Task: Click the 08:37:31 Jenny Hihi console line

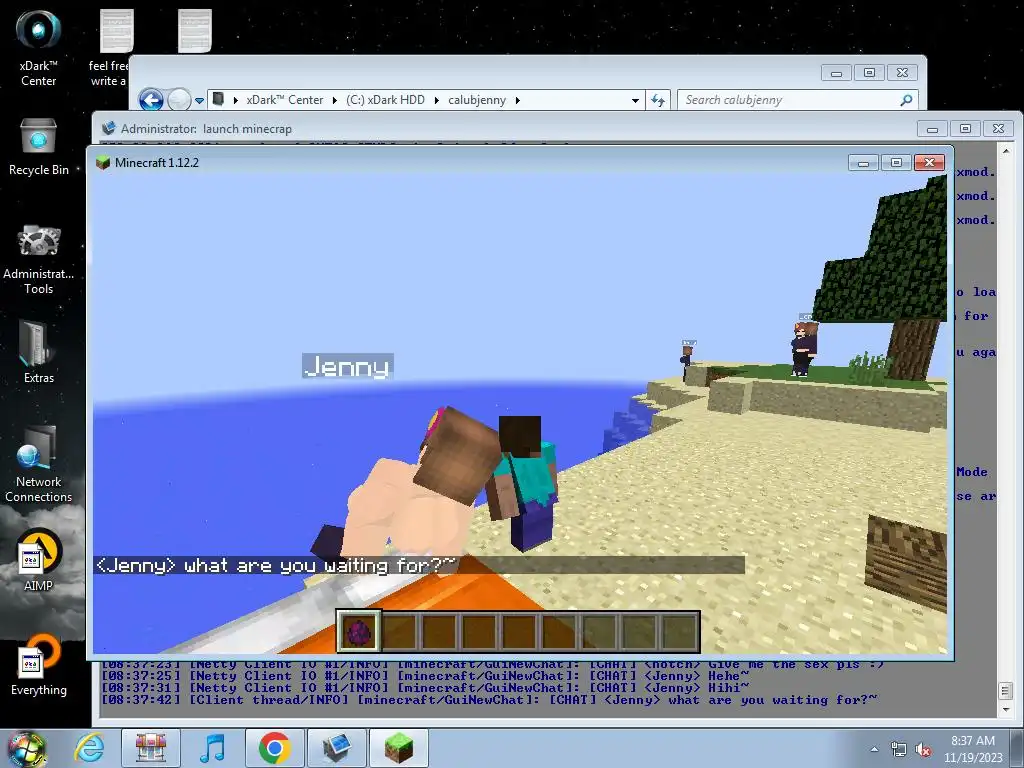Action: tap(426, 688)
